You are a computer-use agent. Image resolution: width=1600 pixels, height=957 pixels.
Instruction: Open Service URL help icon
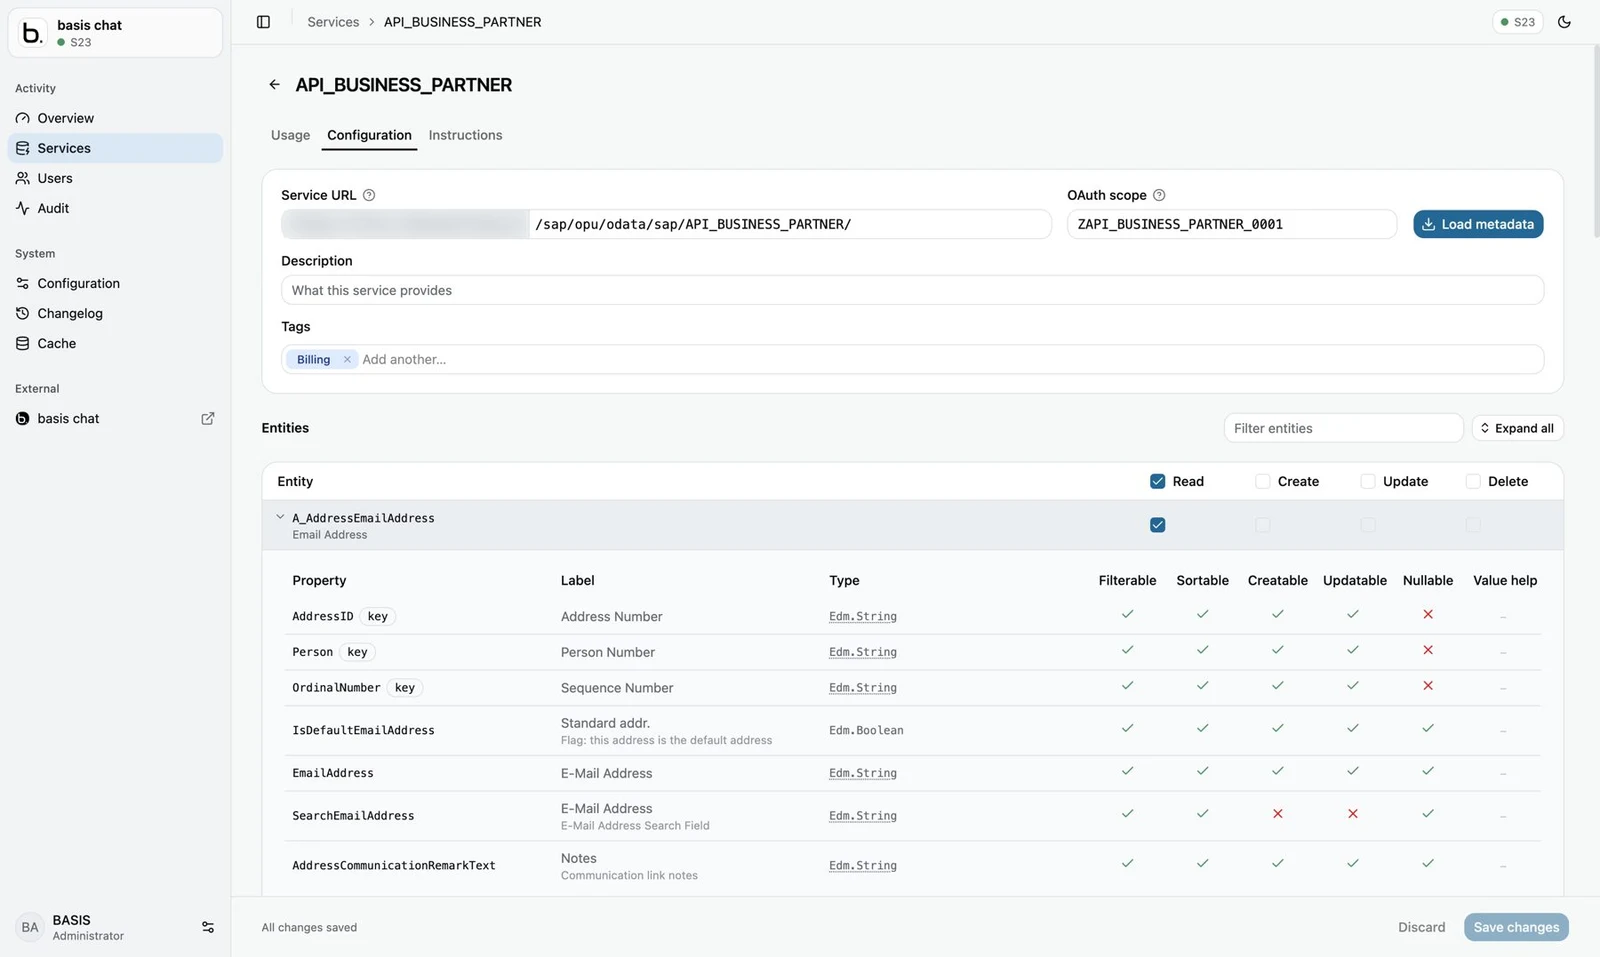(x=369, y=195)
